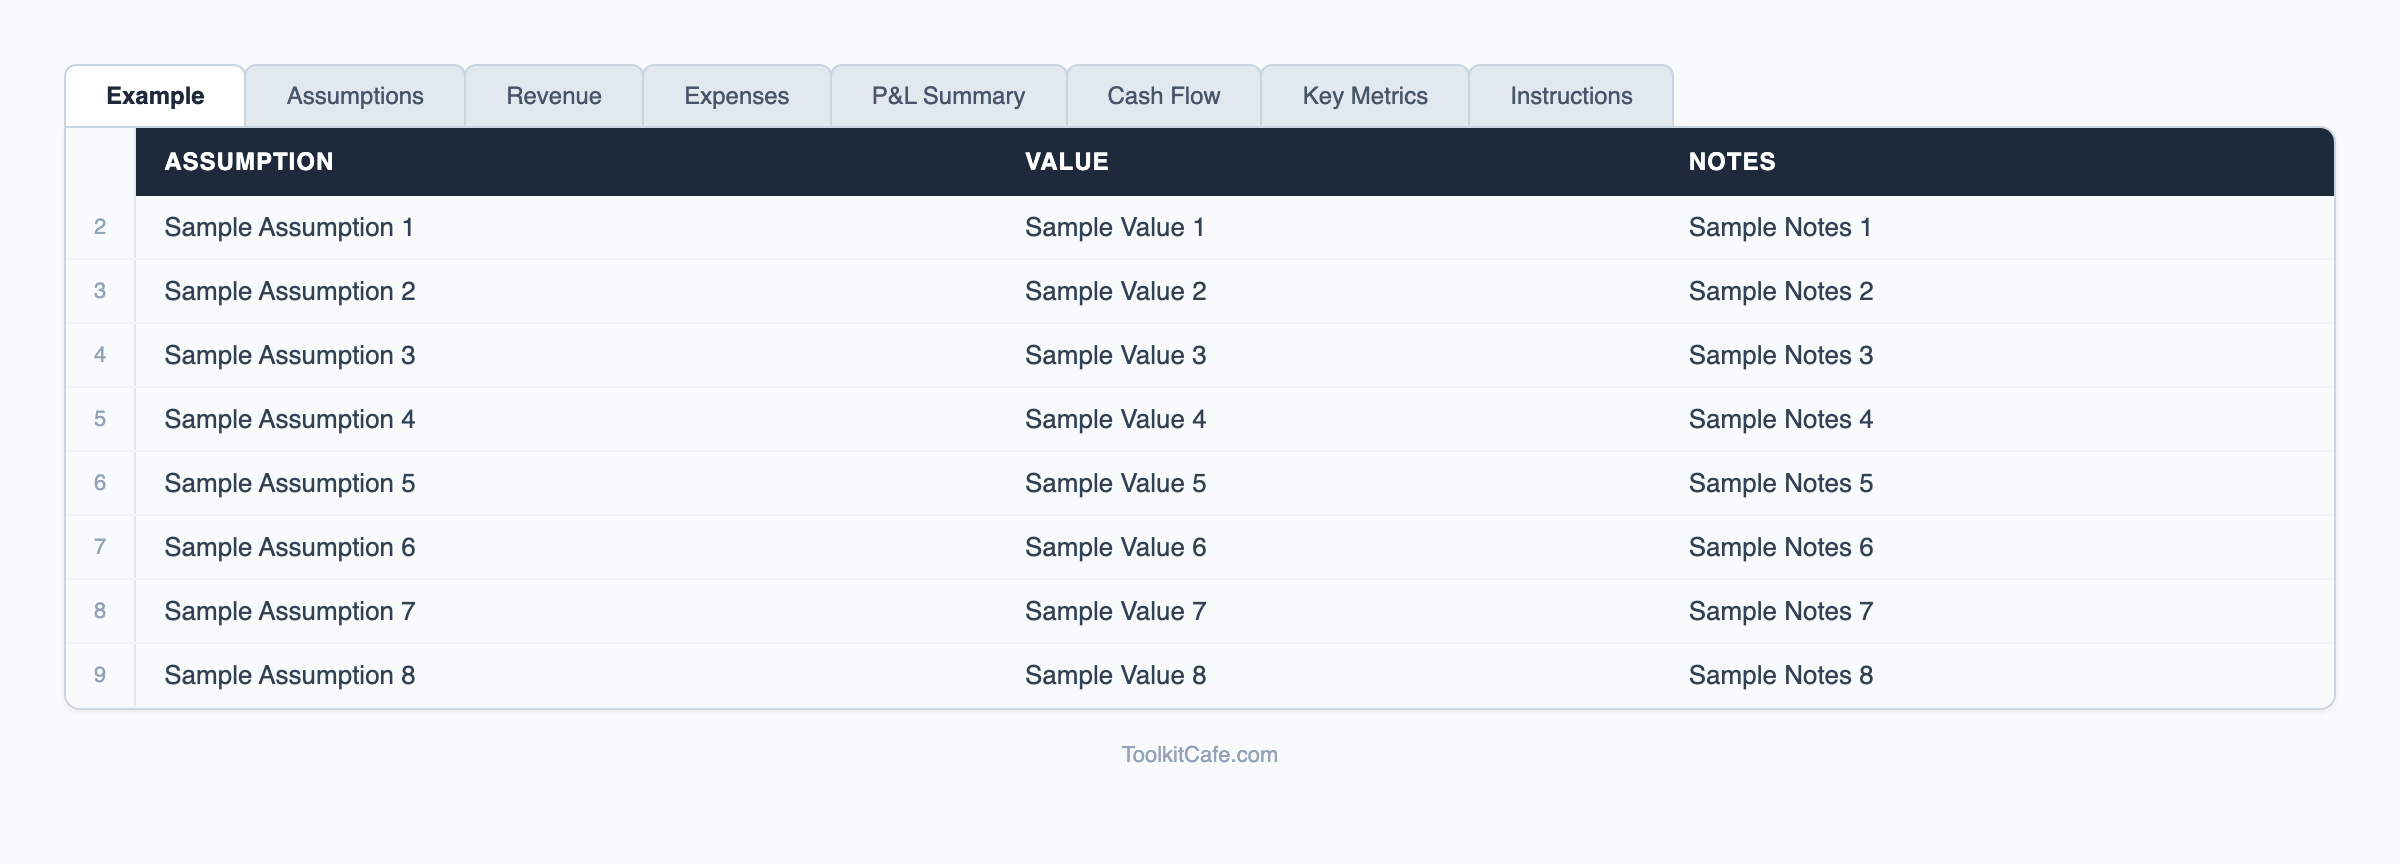
Task: Open the Instructions tab
Action: pyautogui.click(x=1570, y=96)
